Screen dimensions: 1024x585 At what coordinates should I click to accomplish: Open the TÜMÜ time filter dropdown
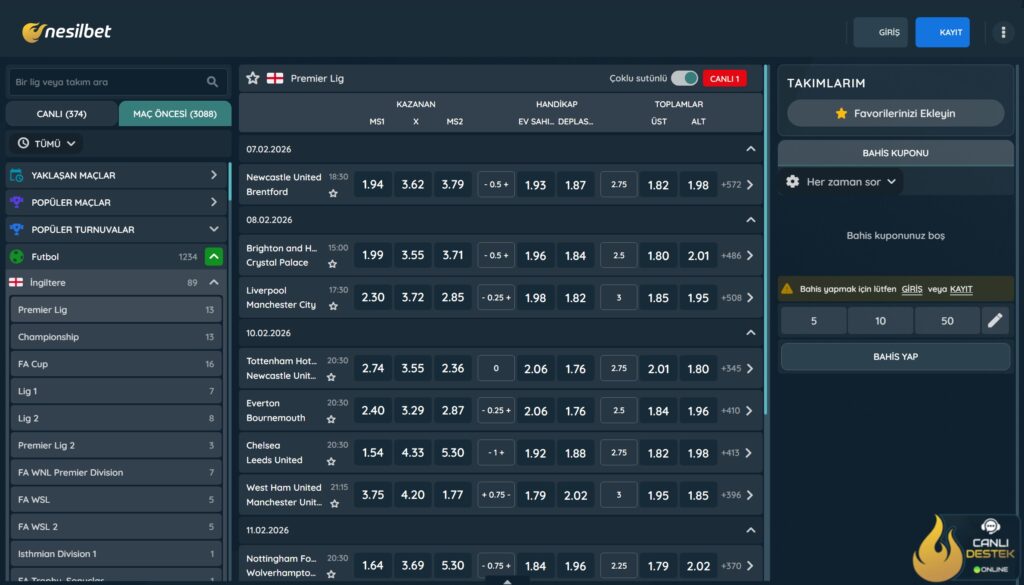[x=47, y=143]
